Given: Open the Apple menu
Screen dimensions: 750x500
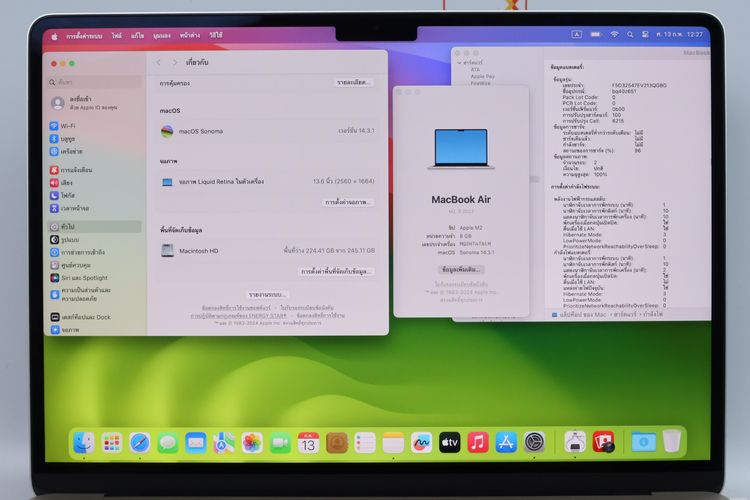Looking at the screenshot, I should coord(55,36).
